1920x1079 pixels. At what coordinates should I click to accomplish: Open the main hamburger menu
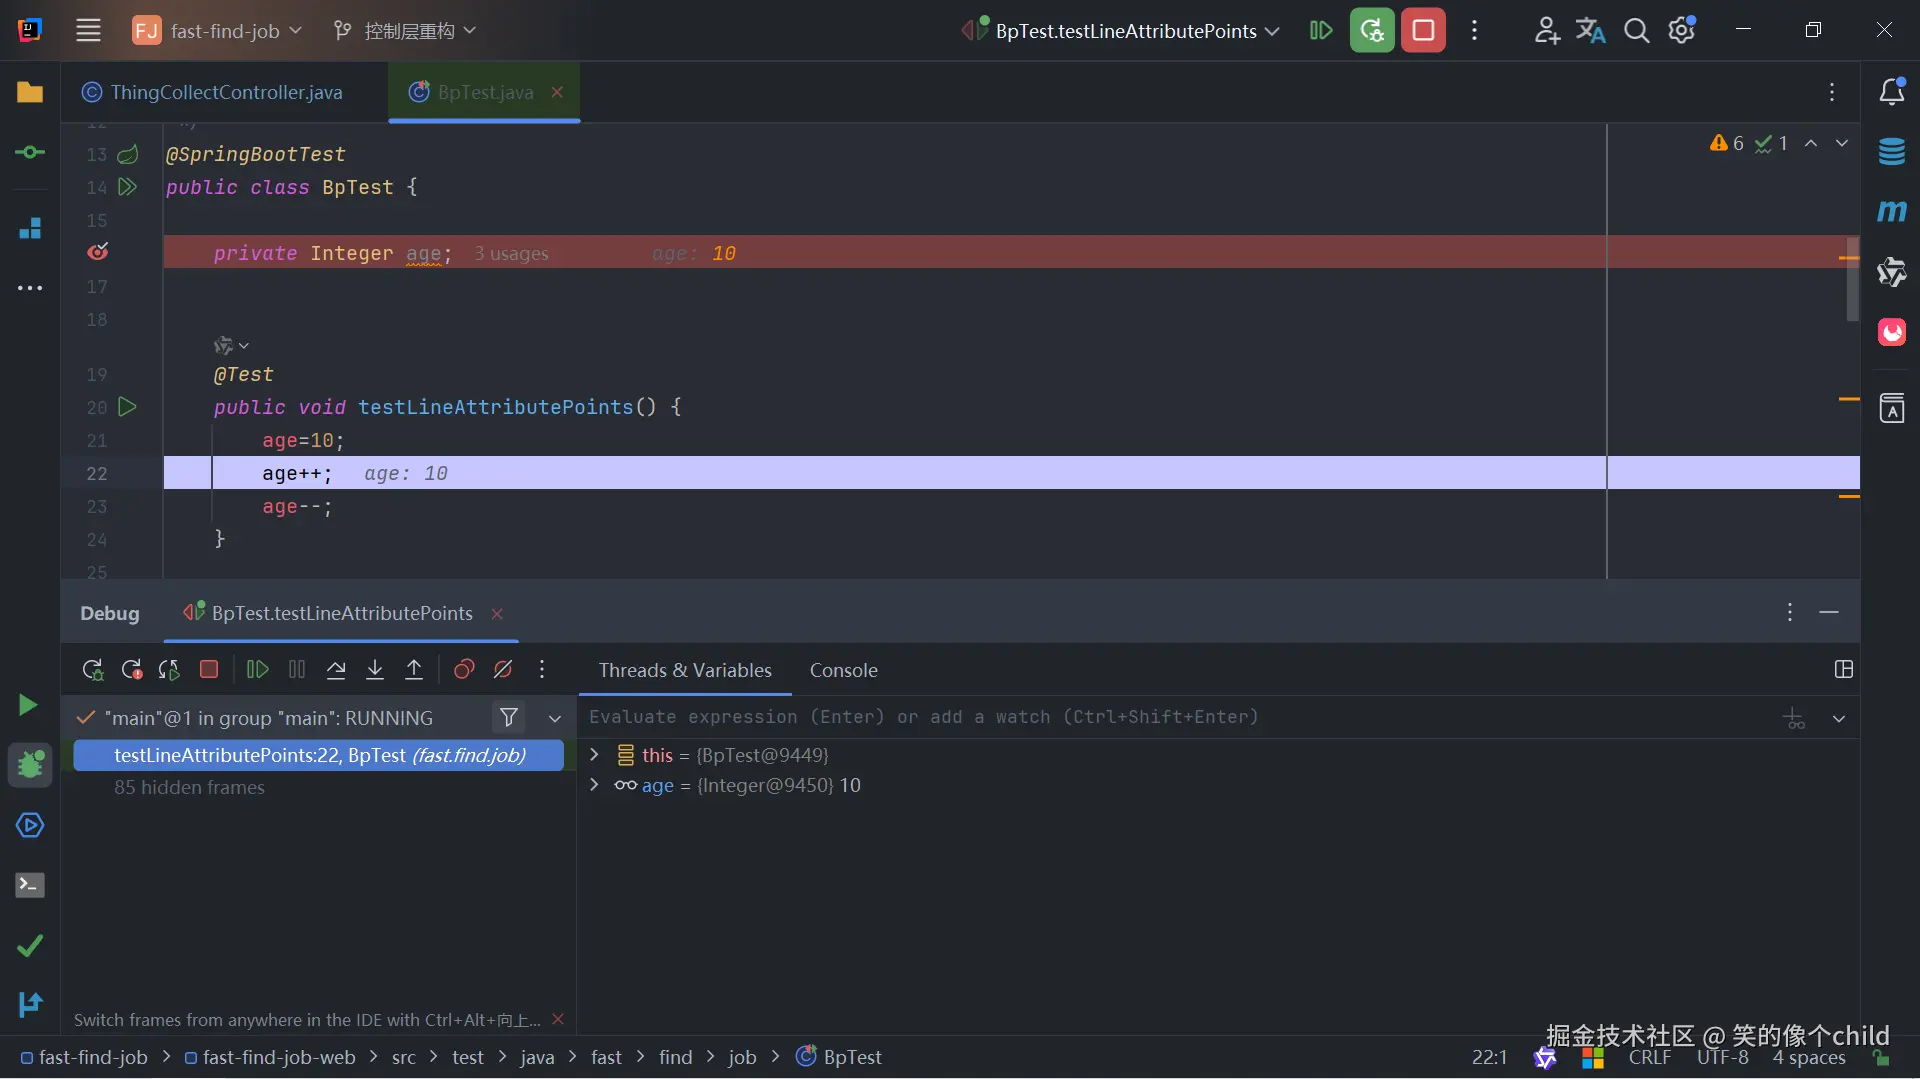click(x=88, y=30)
